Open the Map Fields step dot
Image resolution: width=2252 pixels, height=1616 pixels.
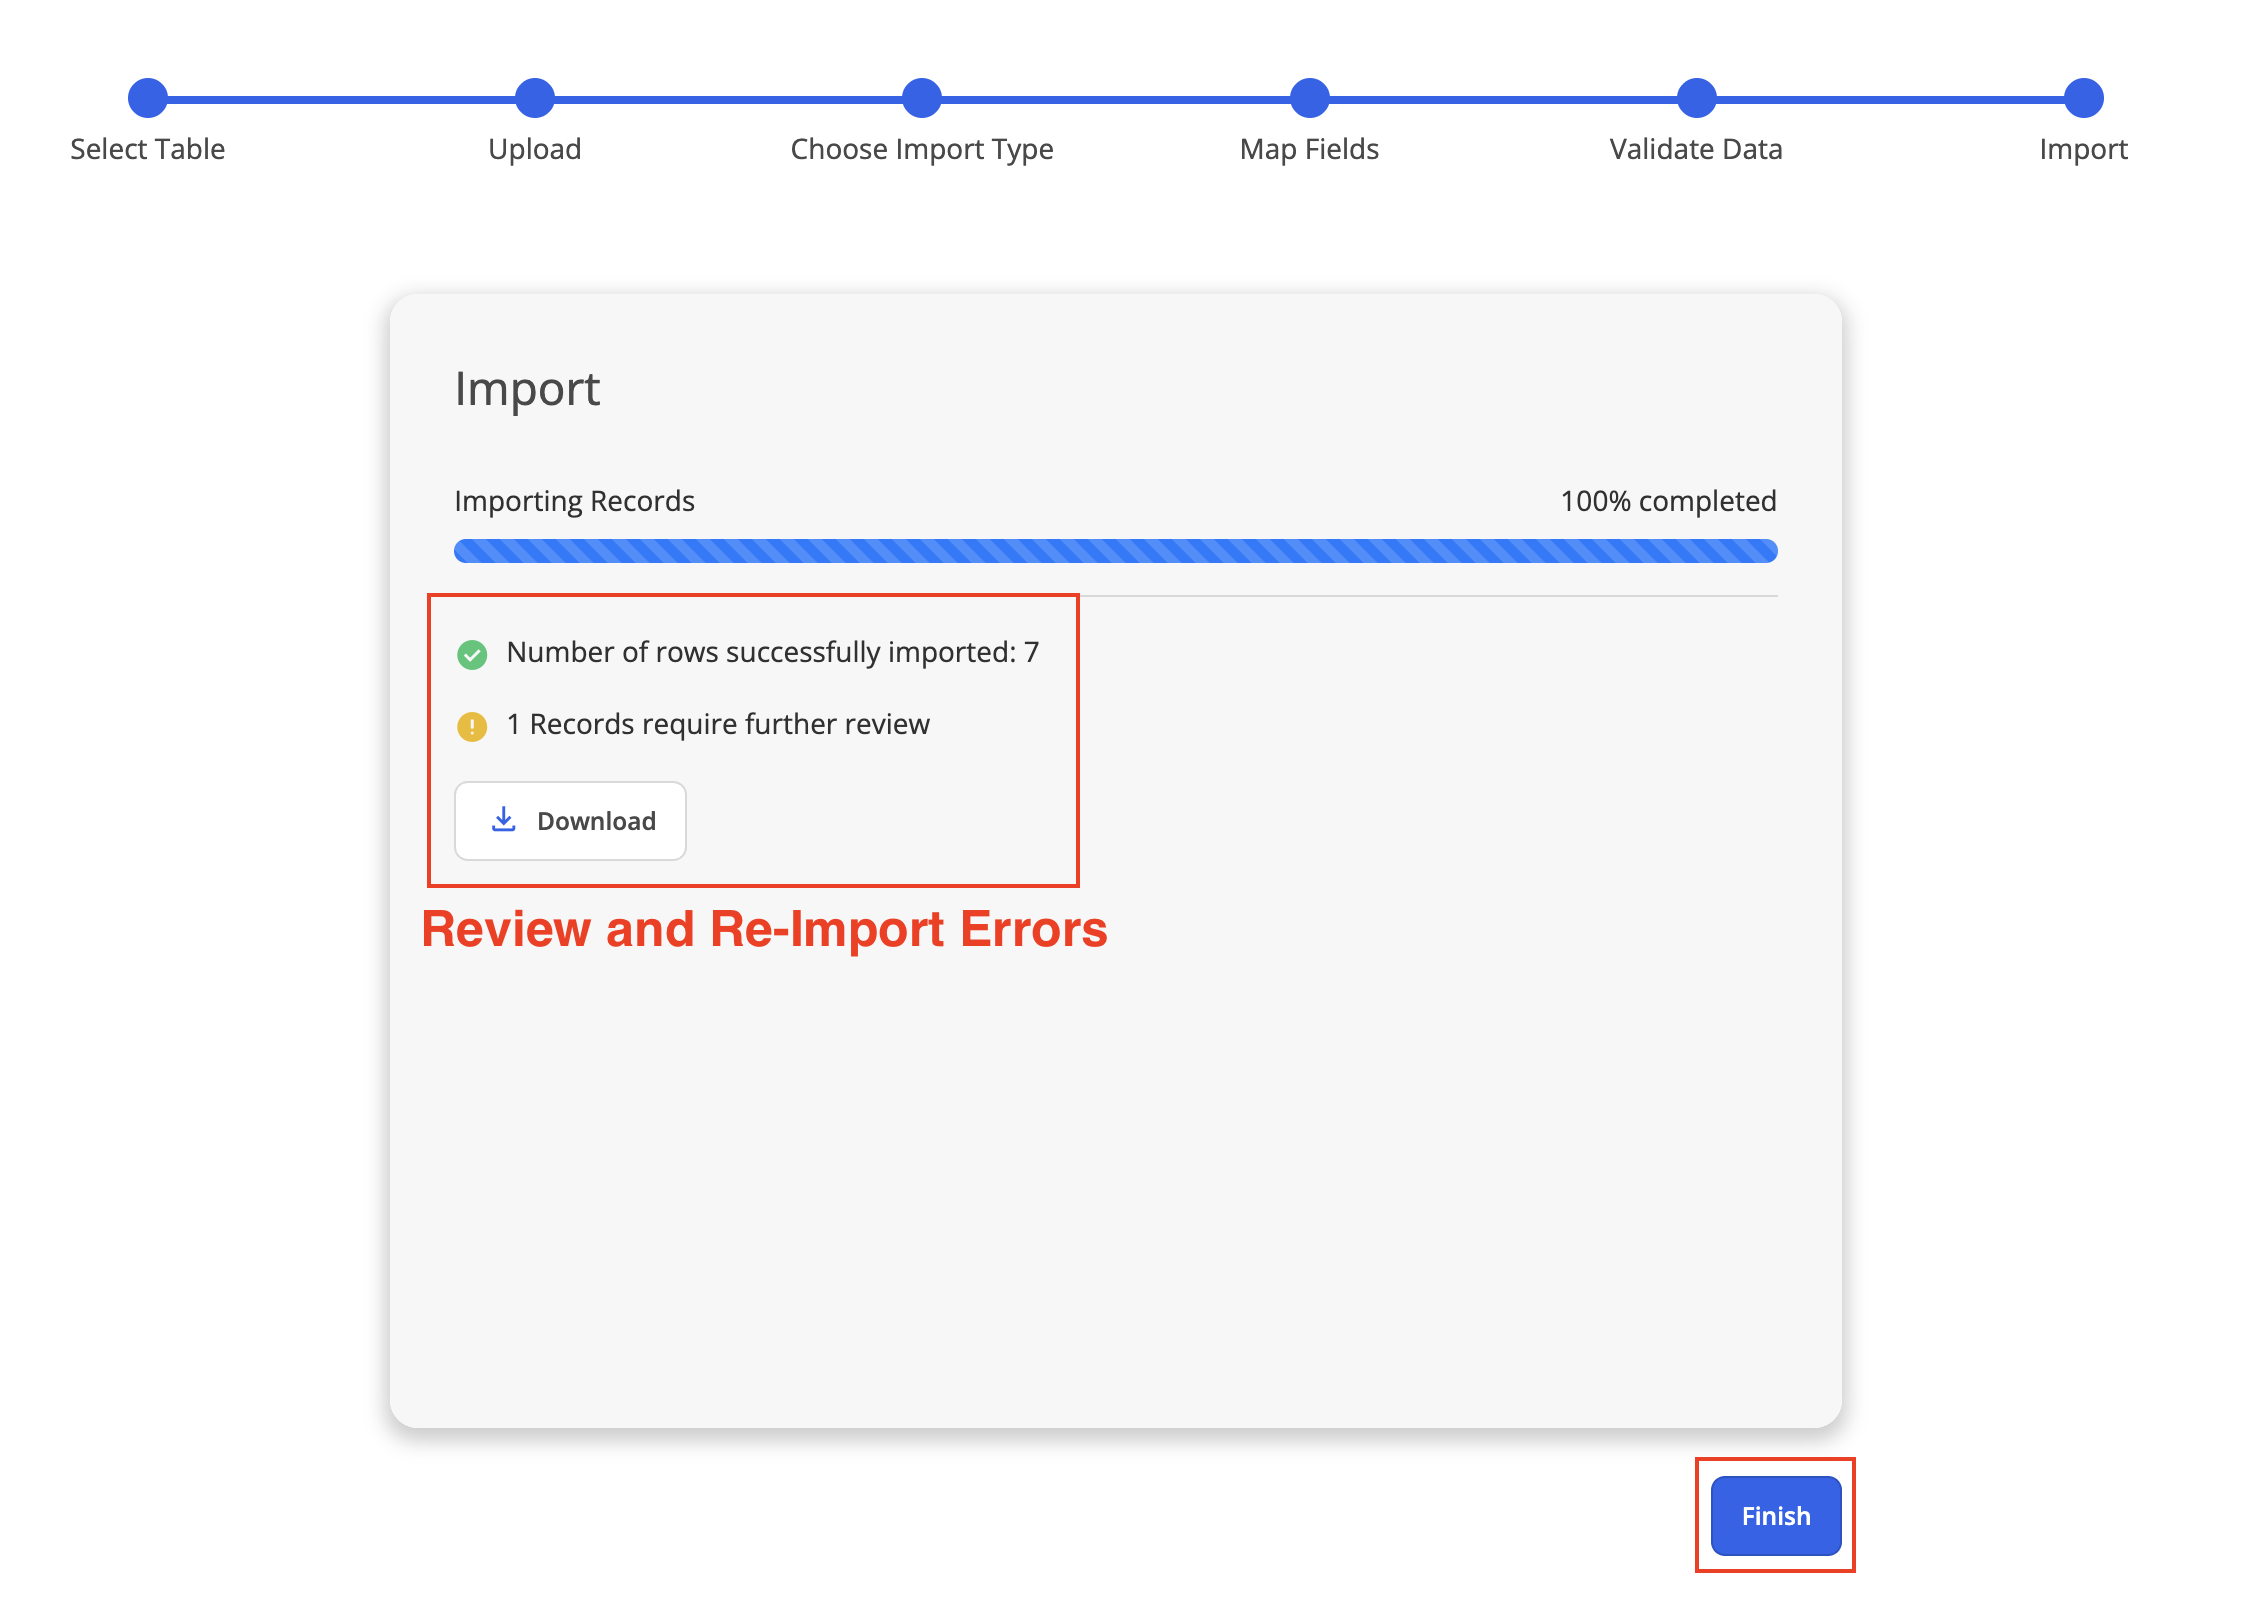(x=1310, y=98)
